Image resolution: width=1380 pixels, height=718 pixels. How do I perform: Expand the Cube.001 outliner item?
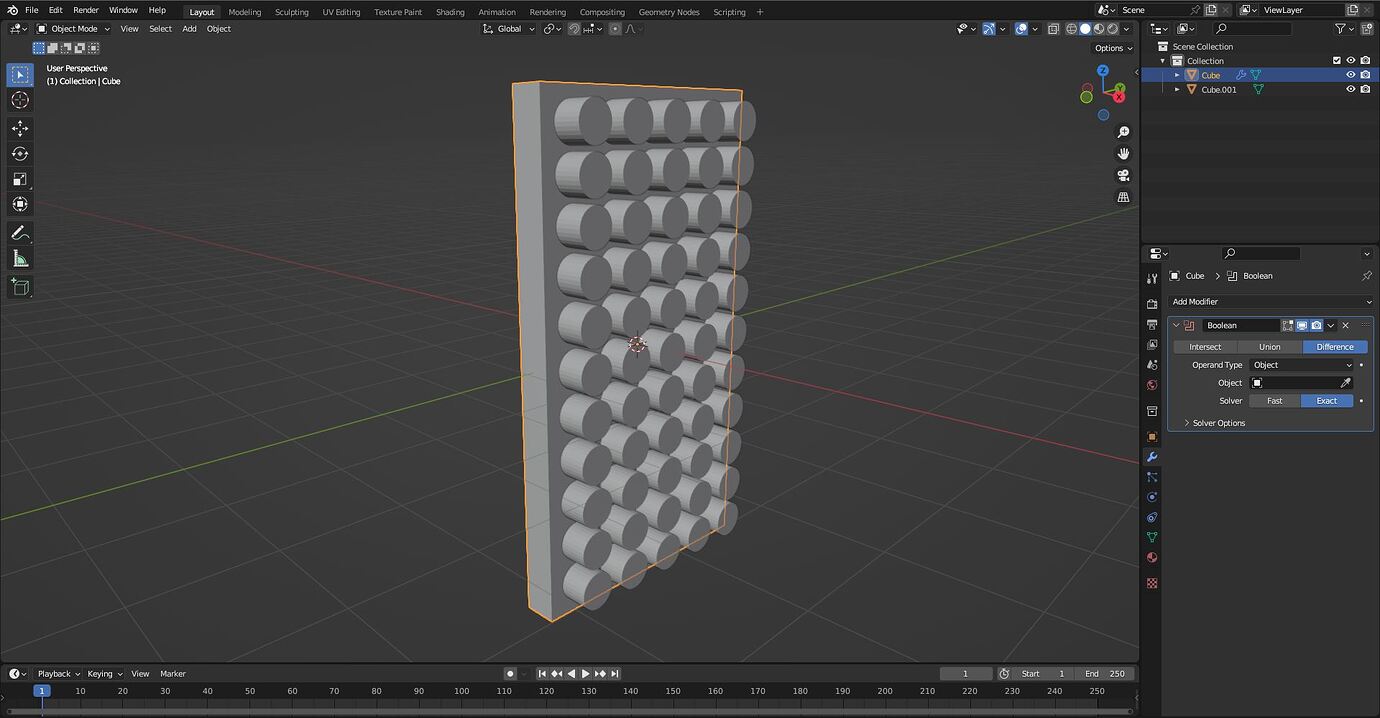(1177, 89)
